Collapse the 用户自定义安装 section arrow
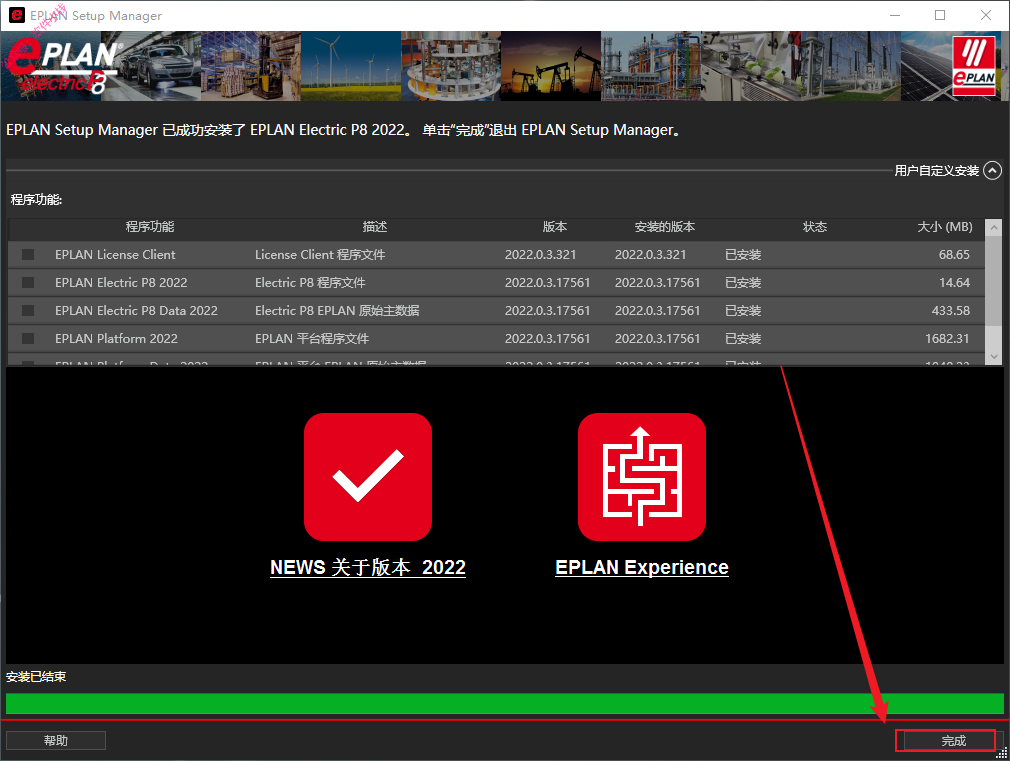The height and width of the screenshot is (761, 1010). coord(993,171)
